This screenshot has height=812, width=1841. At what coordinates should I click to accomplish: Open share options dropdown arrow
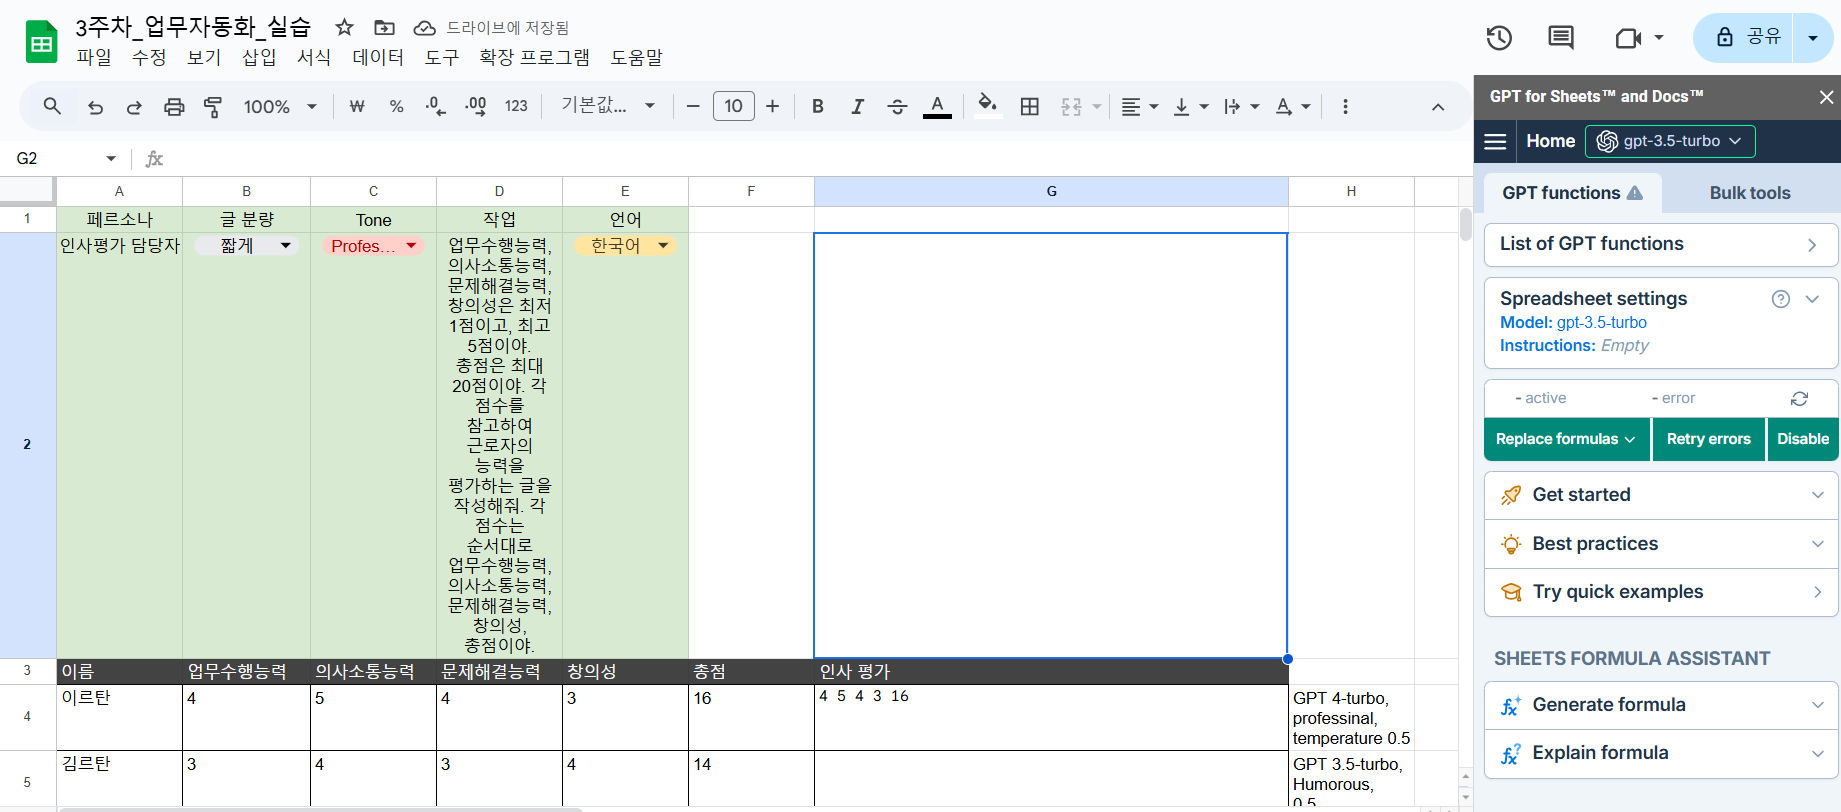(1813, 38)
